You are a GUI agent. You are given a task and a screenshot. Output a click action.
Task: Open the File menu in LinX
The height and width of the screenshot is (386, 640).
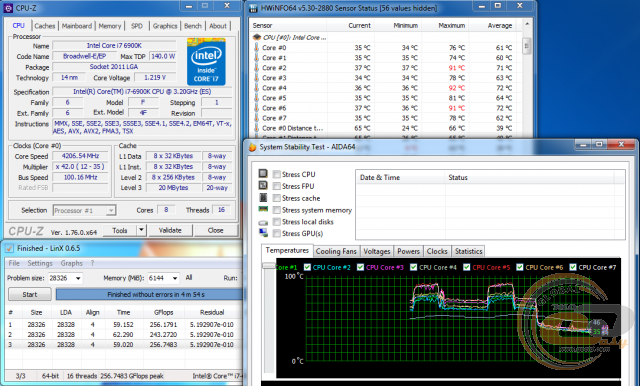pos(14,263)
